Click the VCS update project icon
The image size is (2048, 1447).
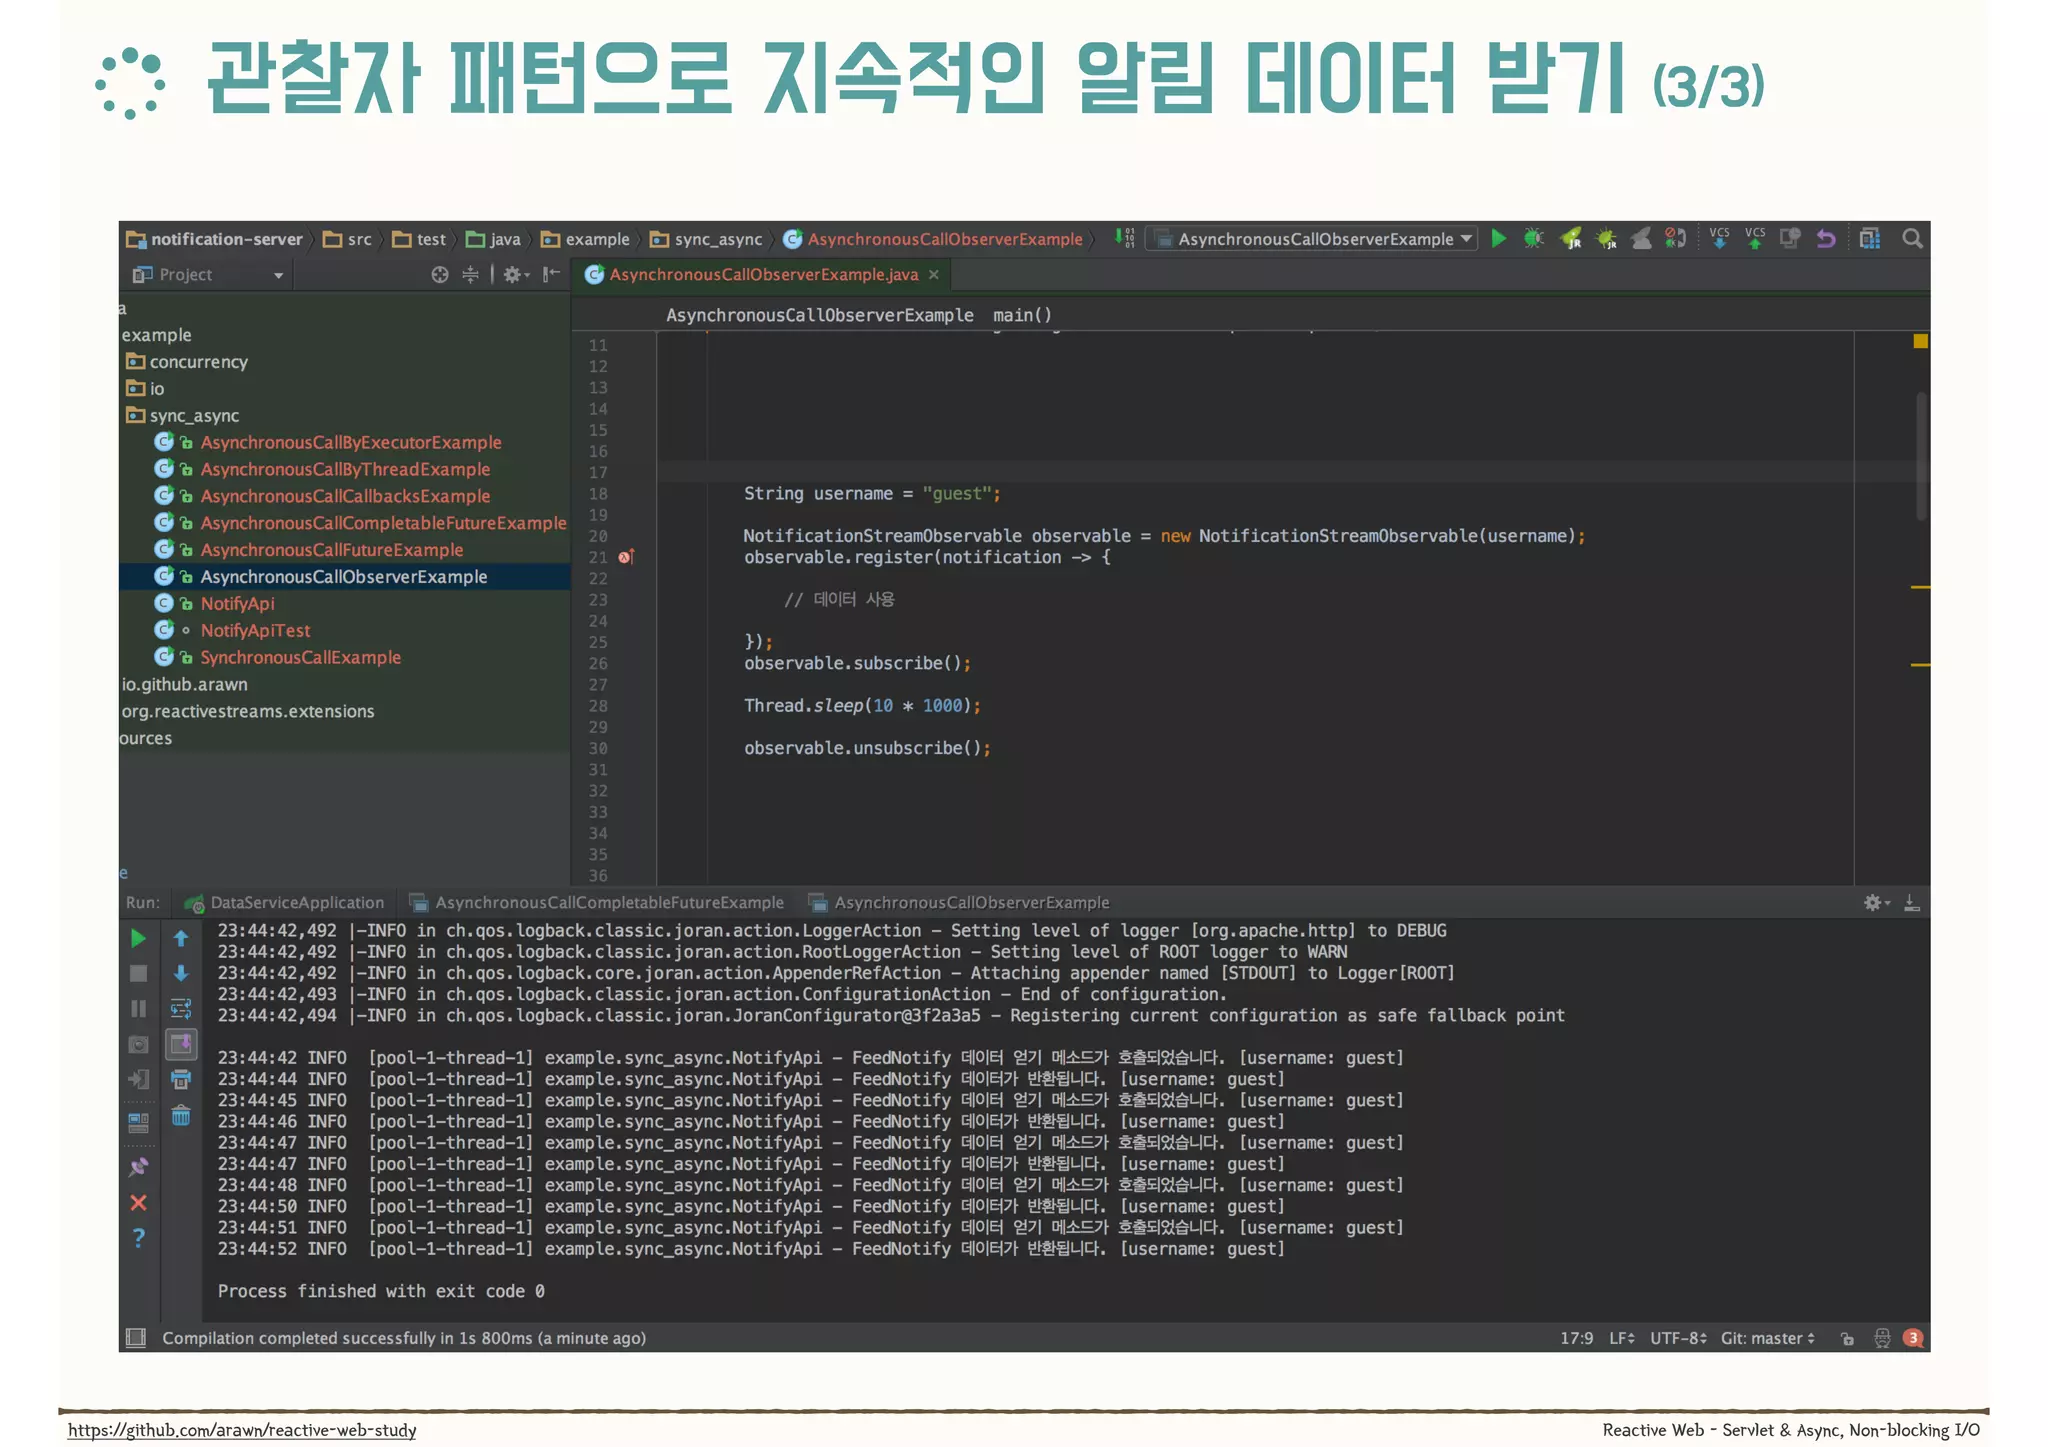pyautogui.click(x=1719, y=238)
